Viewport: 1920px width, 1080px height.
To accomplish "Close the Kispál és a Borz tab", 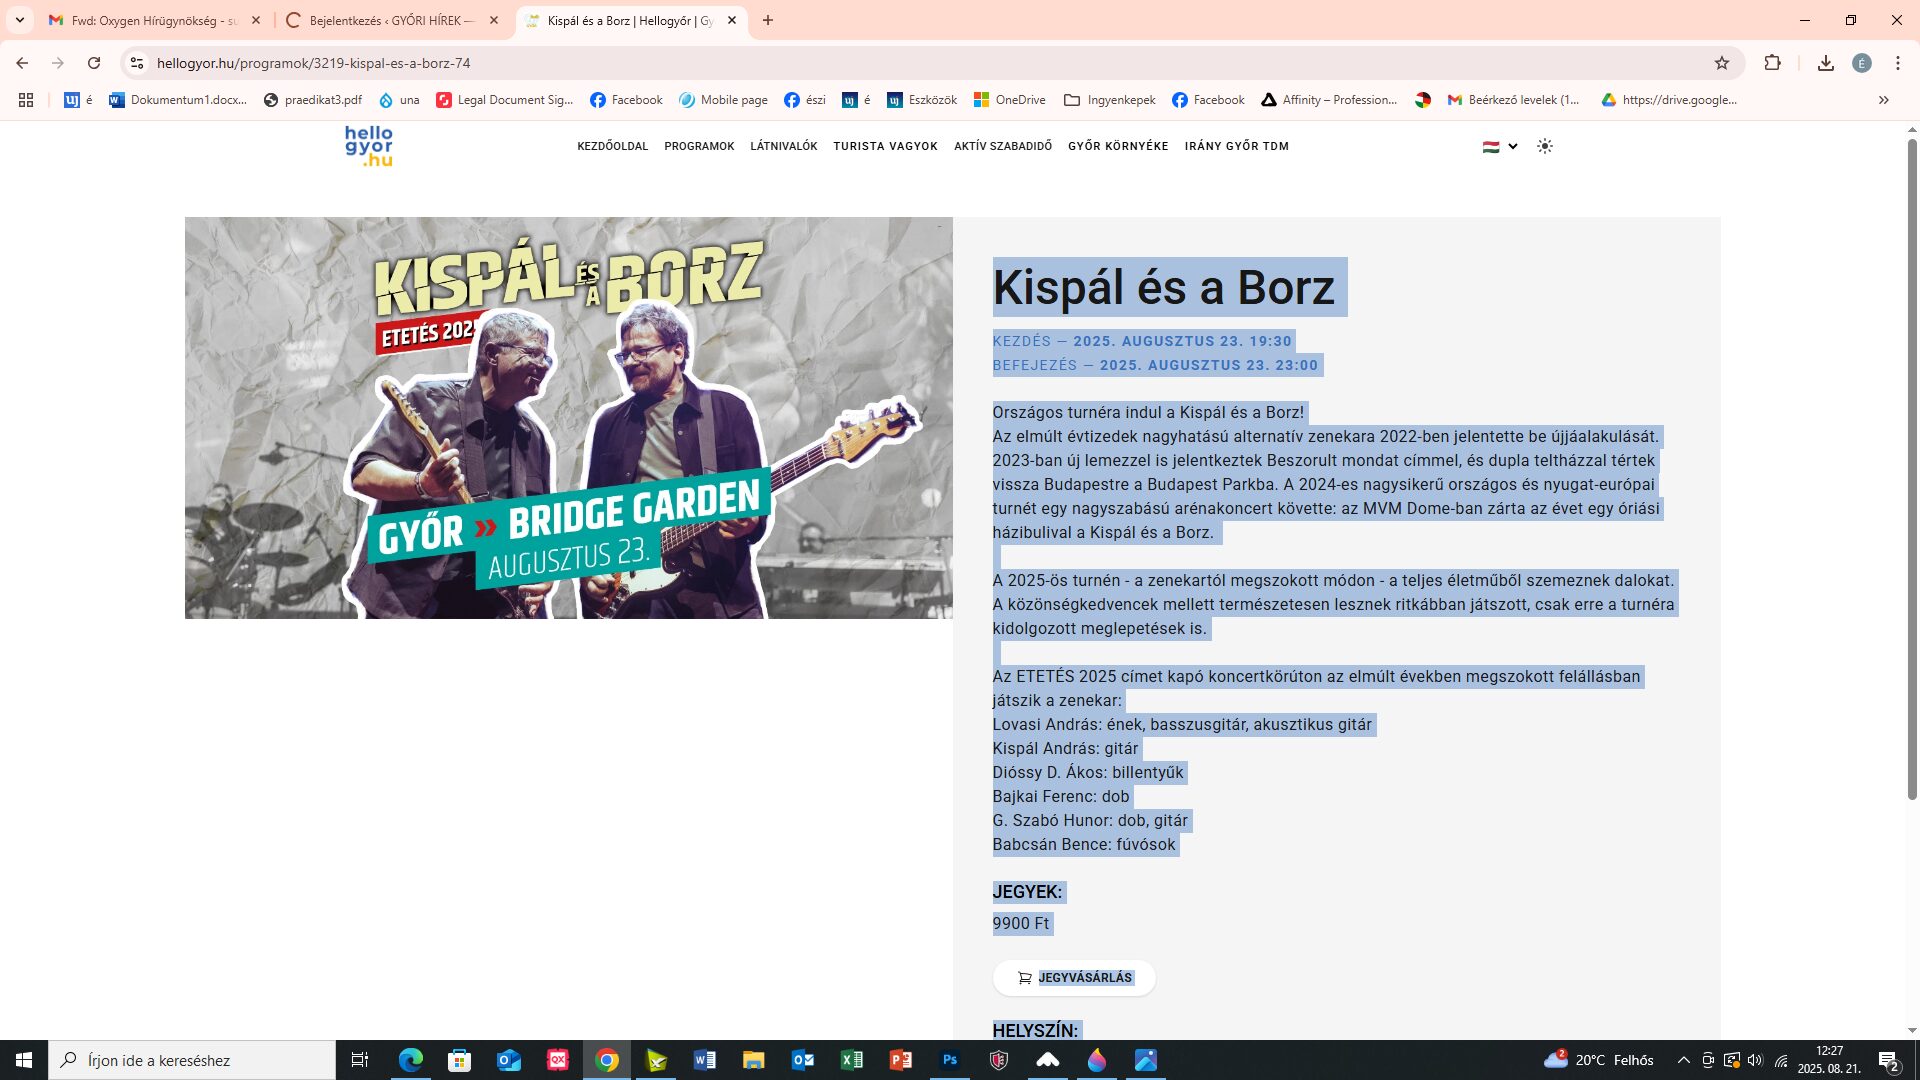I will pyautogui.click(x=732, y=20).
